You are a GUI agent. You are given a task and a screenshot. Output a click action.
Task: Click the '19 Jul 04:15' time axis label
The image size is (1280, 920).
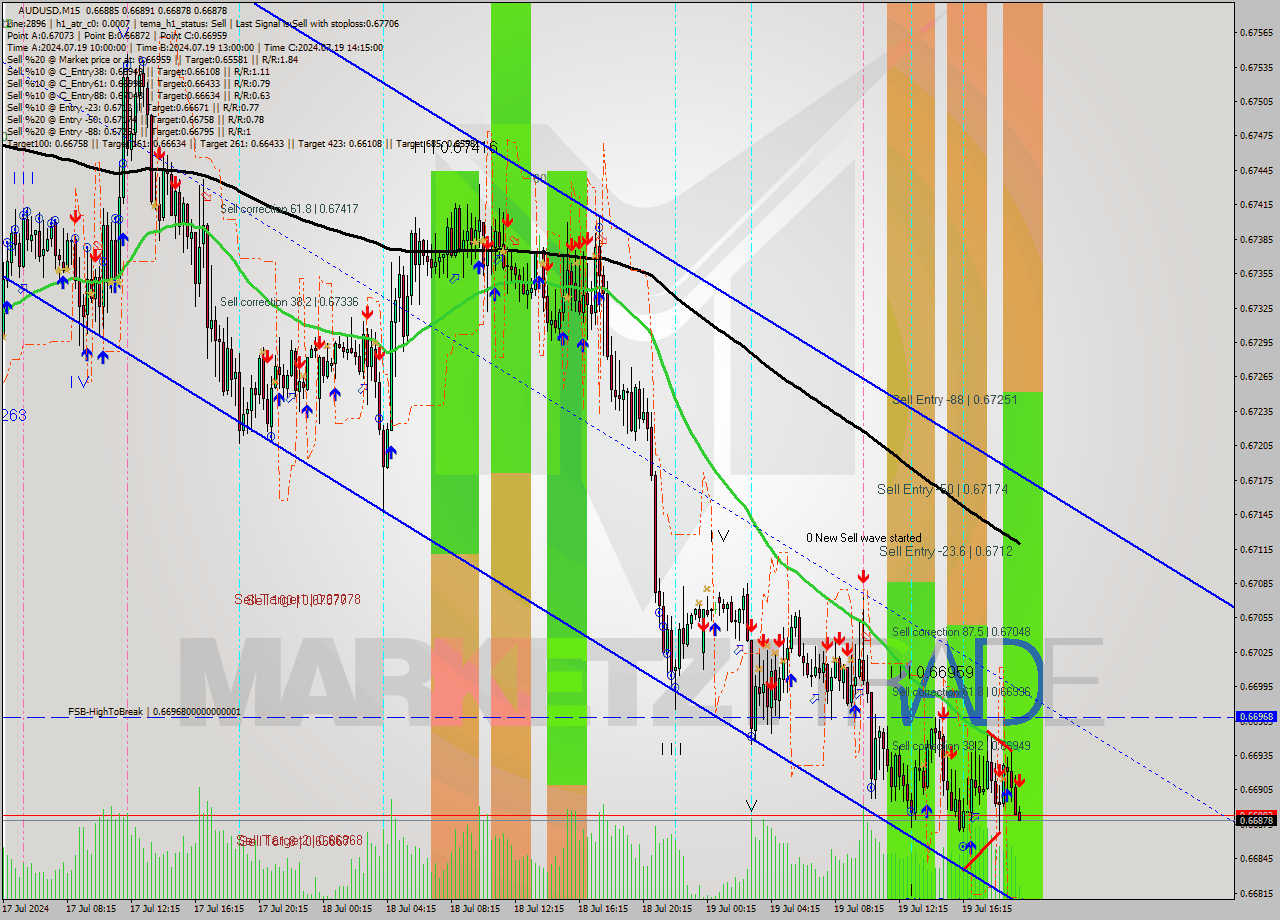[x=795, y=909]
